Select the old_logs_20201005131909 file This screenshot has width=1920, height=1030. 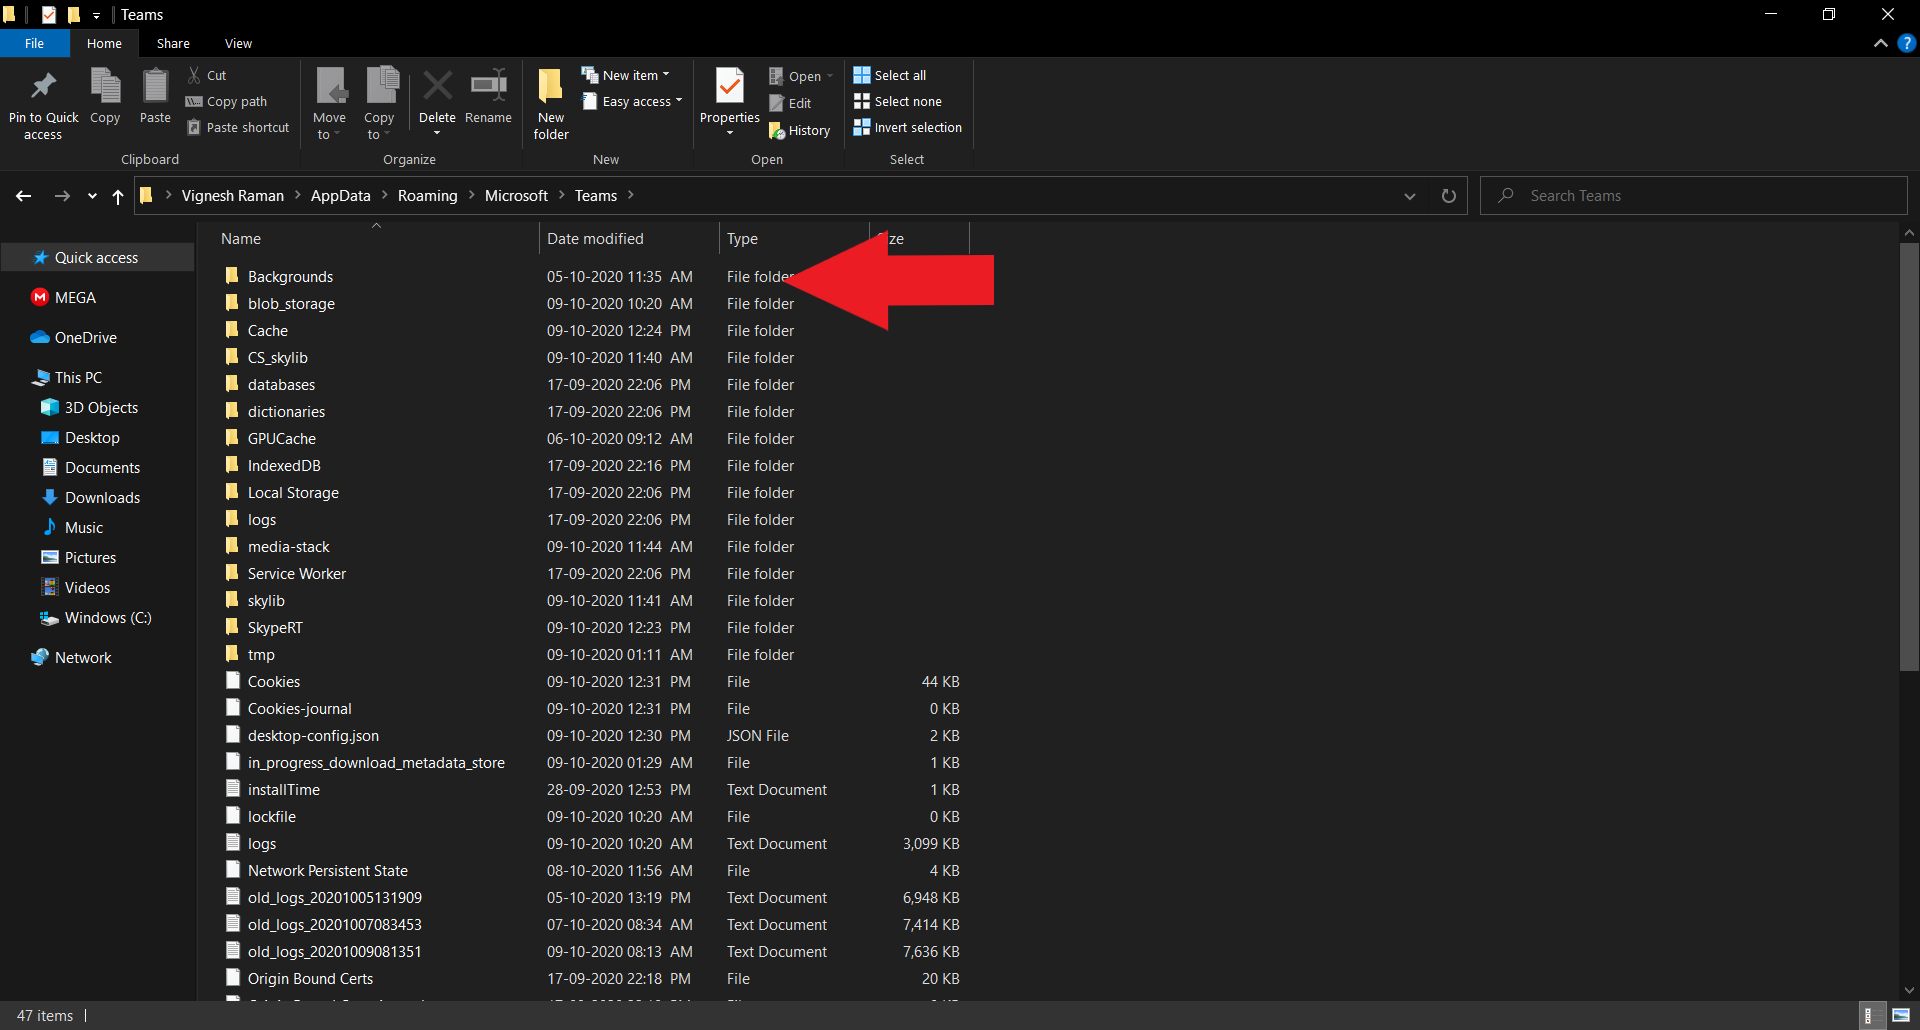click(335, 897)
